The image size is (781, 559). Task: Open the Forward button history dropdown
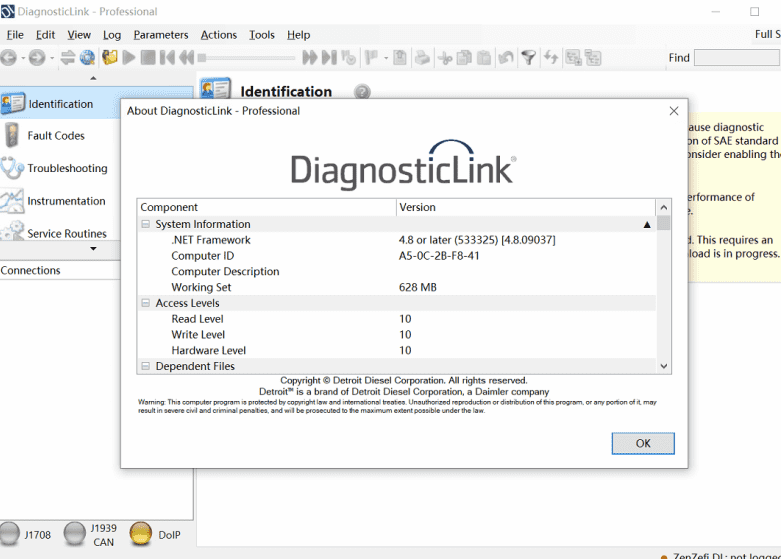click(52, 58)
